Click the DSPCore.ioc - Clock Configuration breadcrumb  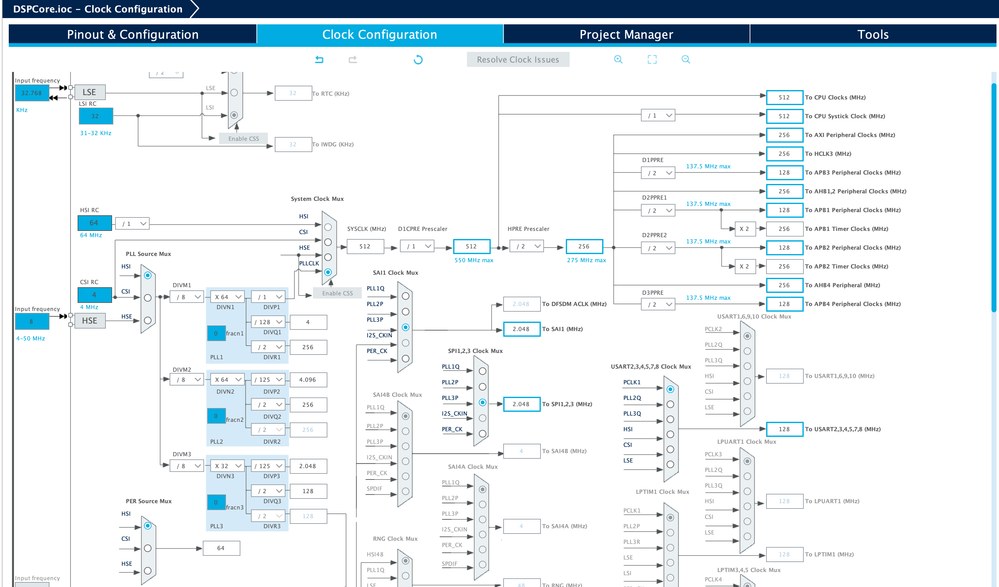(x=97, y=9)
